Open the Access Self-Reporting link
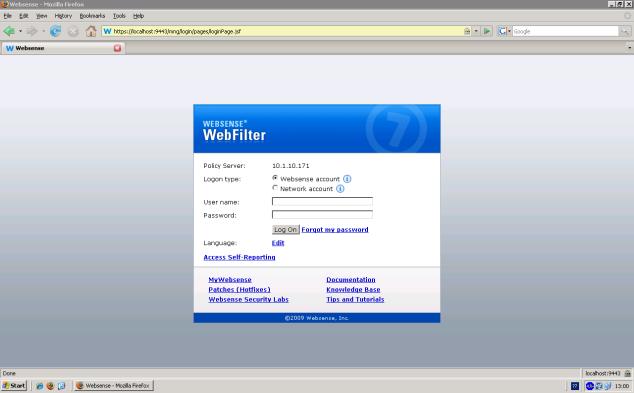Image resolution: width=634 pixels, height=393 pixels. click(x=239, y=257)
